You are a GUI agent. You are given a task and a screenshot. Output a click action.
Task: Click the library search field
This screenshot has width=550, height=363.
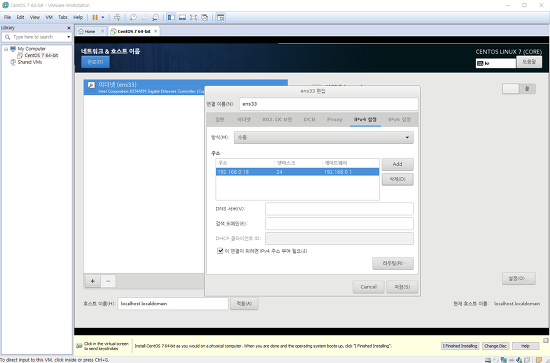coord(38,37)
